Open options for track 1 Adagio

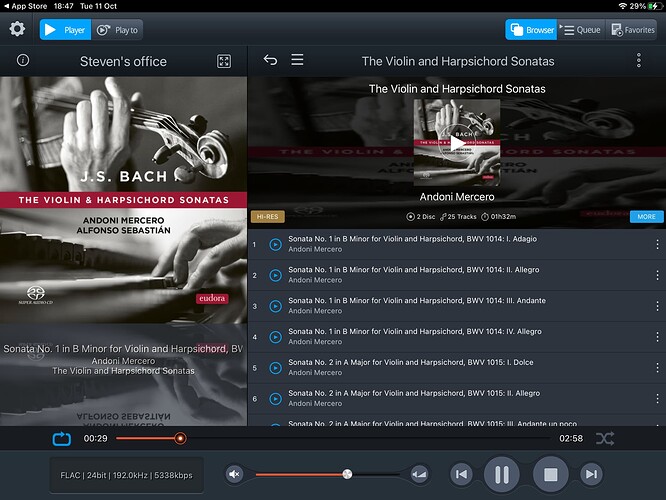(x=657, y=244)
